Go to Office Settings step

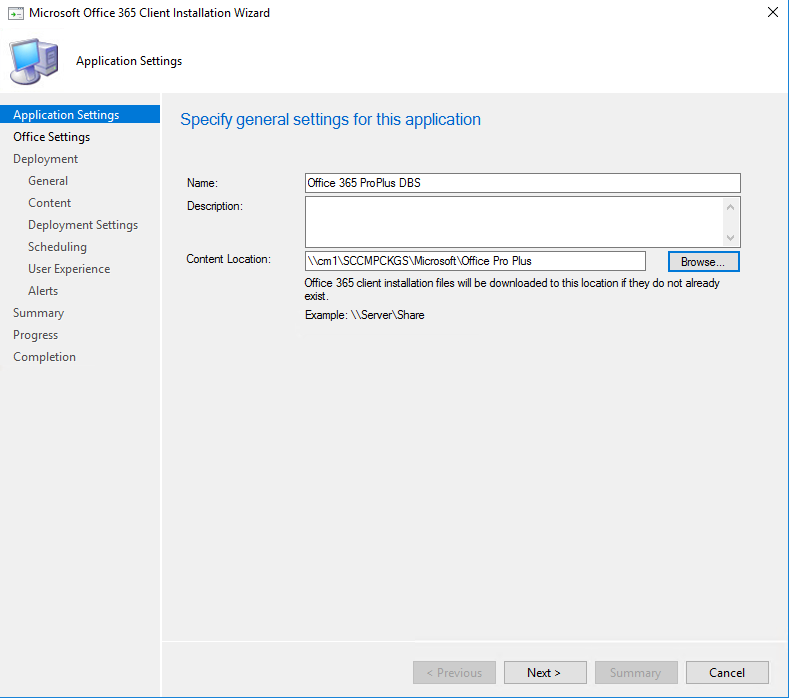[x=51, y=137]
